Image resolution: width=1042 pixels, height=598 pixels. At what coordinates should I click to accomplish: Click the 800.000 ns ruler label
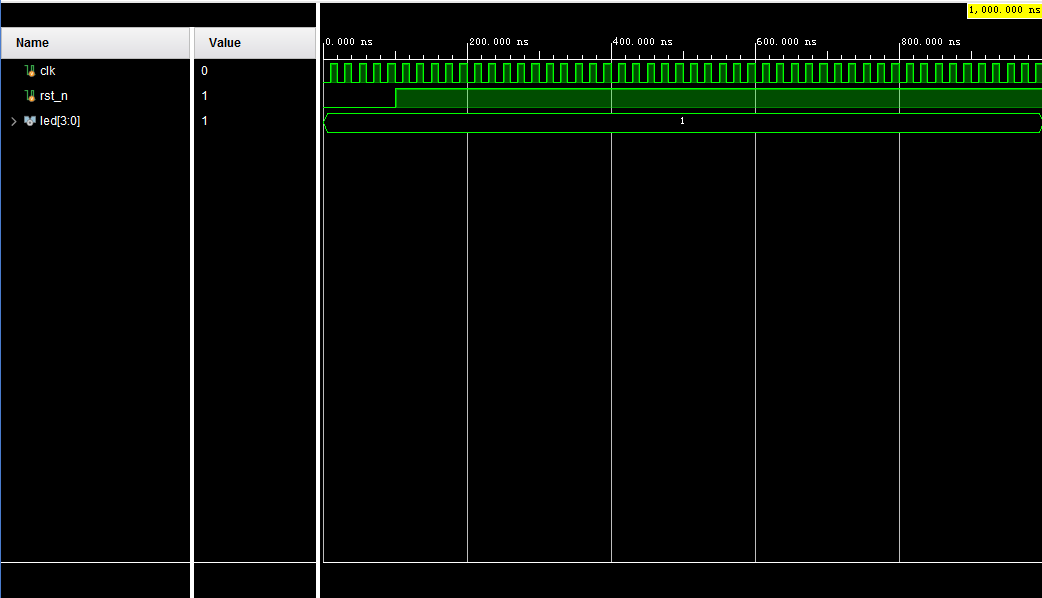[931, 42]
